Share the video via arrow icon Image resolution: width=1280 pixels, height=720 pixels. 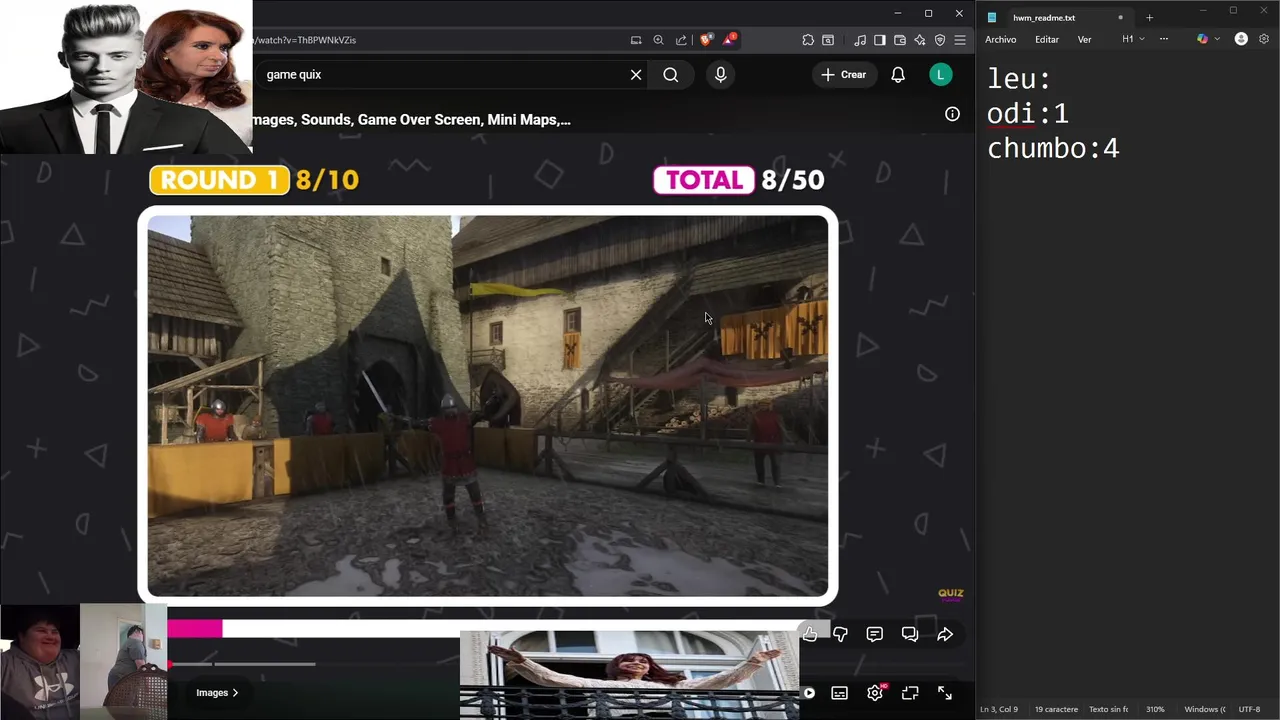945,634
